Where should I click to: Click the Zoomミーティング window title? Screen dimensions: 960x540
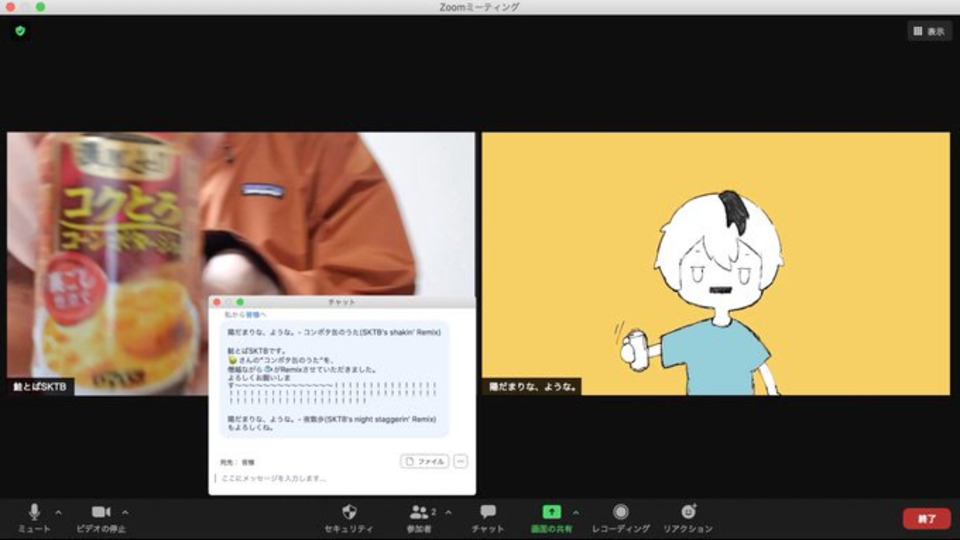479,7
